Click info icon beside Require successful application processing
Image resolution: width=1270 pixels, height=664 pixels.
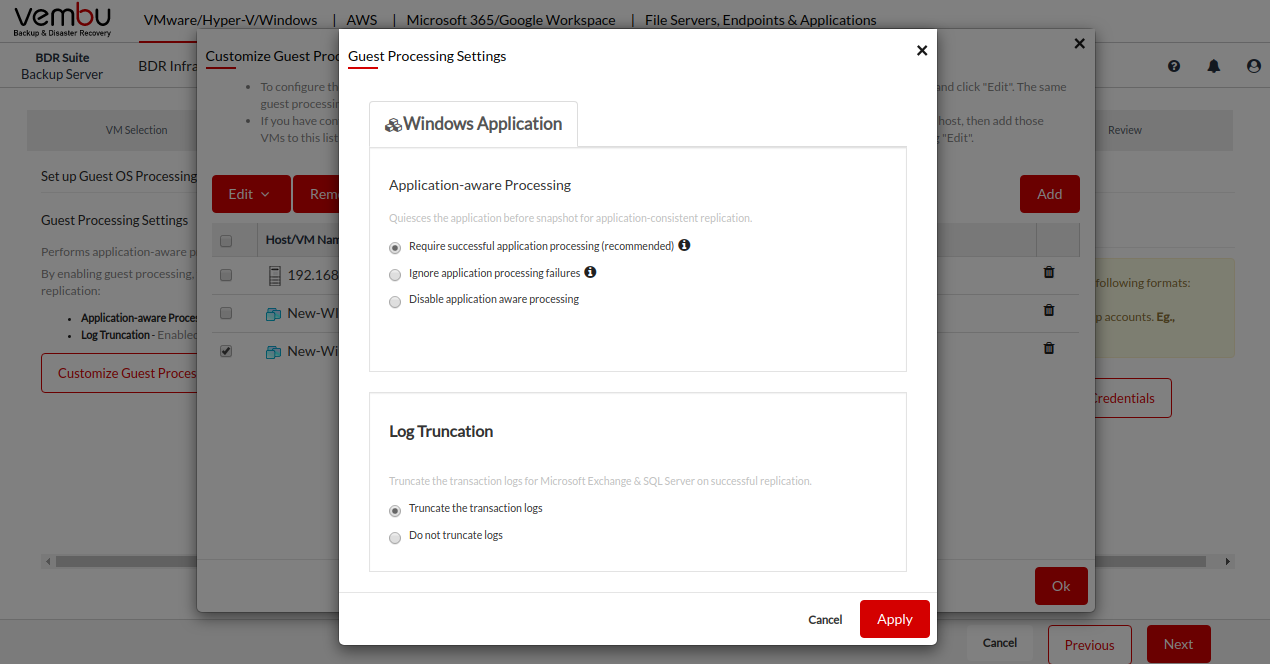pos(684,245)
